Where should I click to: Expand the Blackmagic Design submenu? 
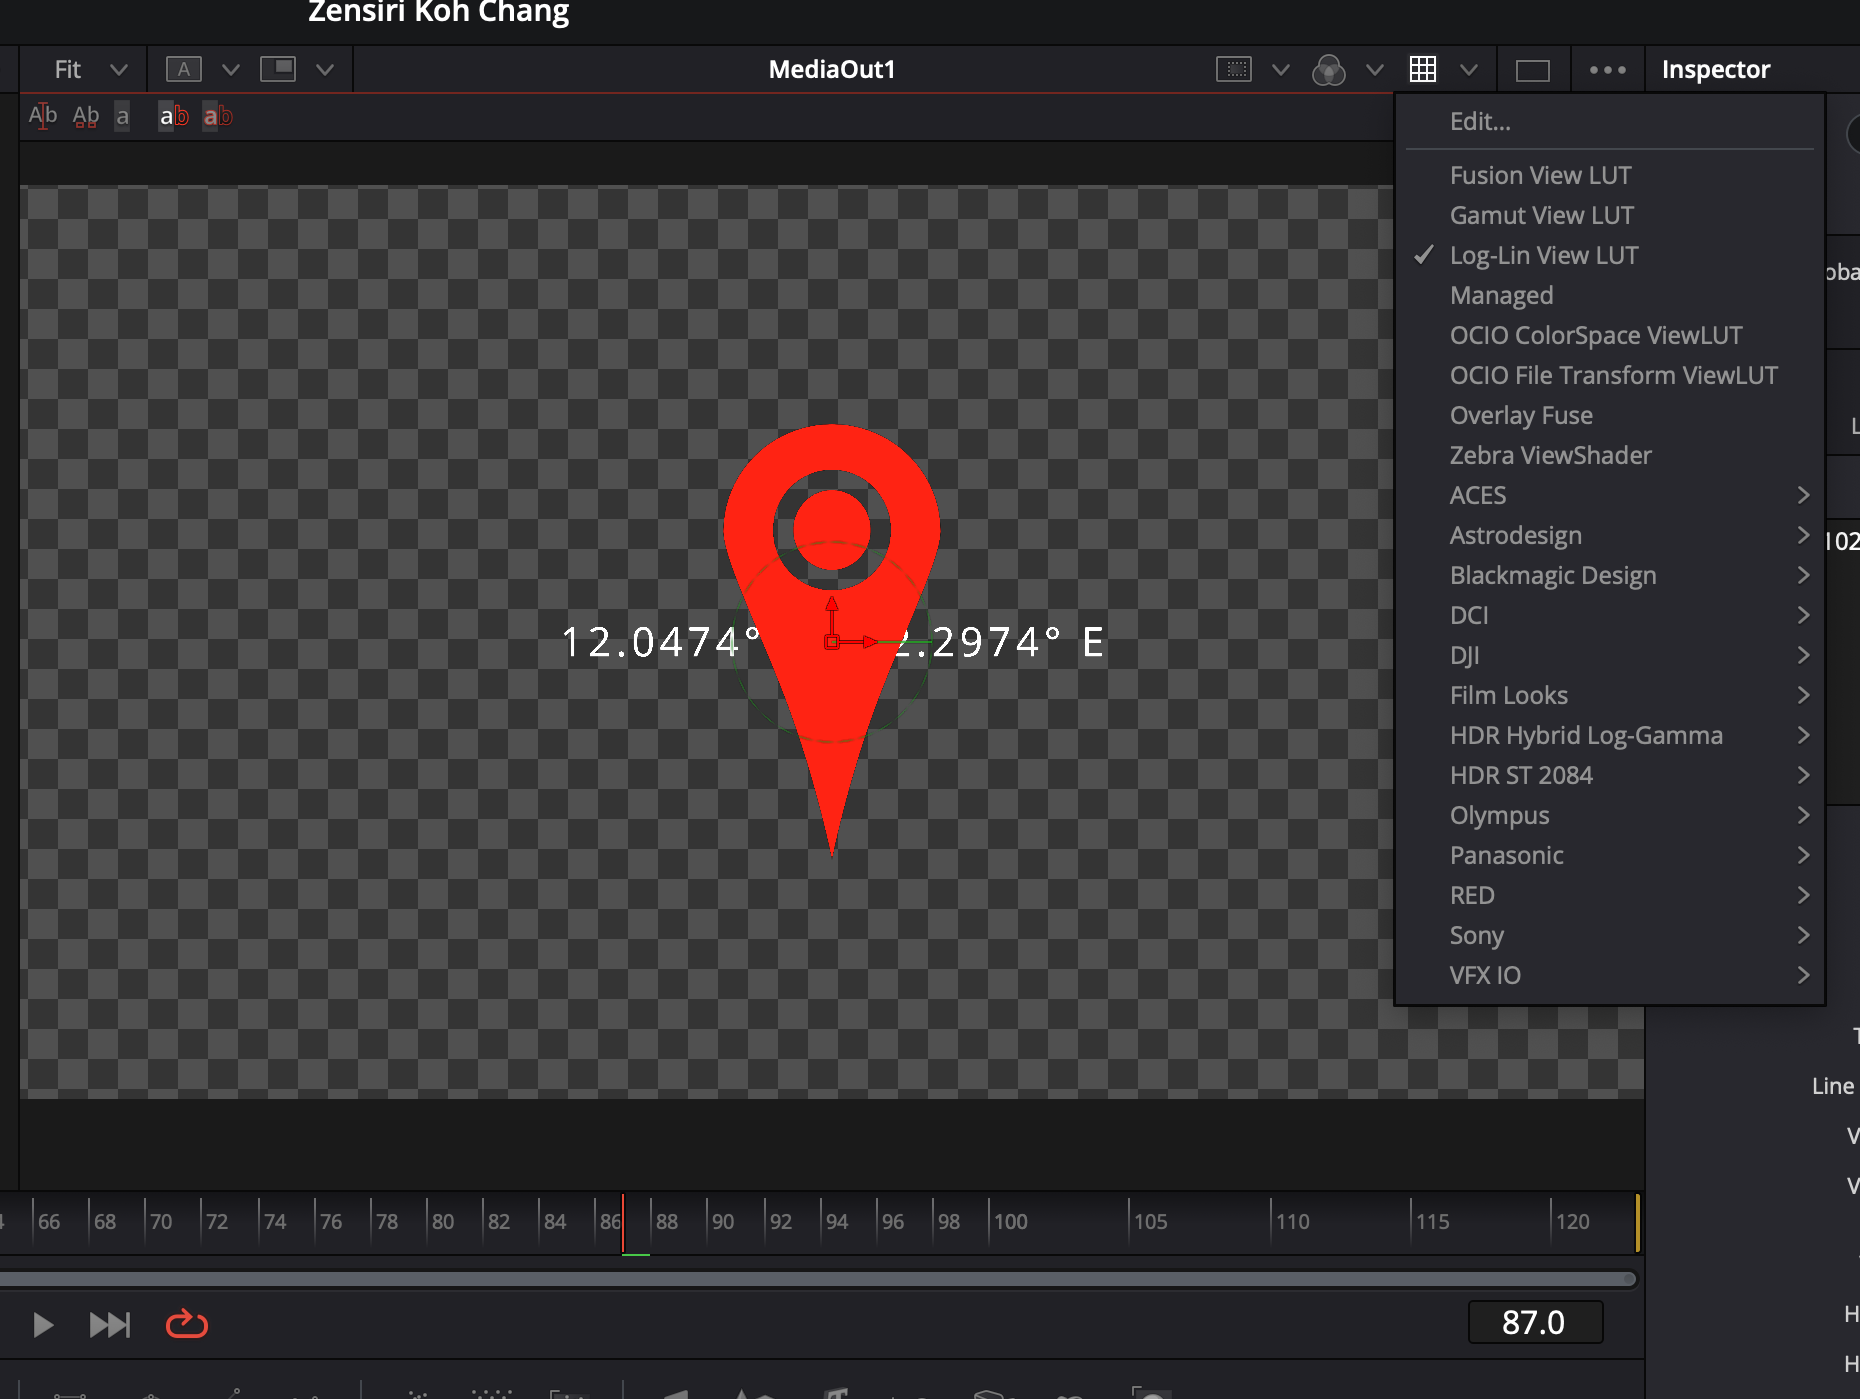1610,575
